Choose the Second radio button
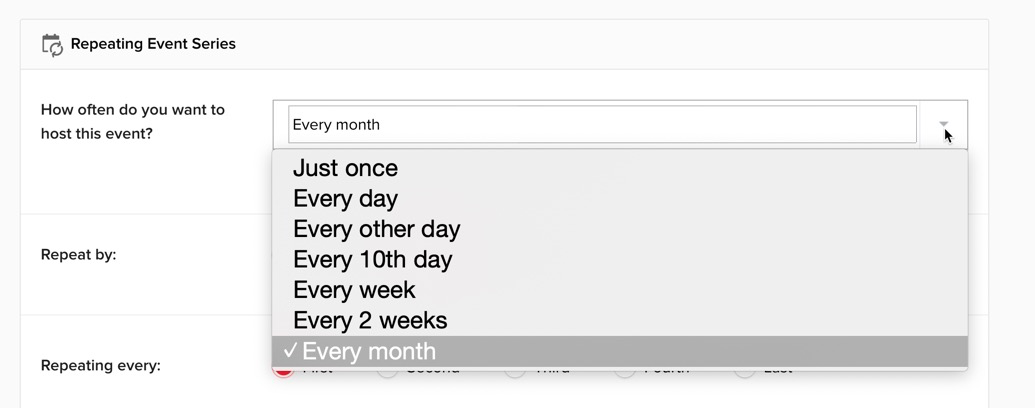The width and height of the screenshot is (1035, 408). click(x=387, y=371)
